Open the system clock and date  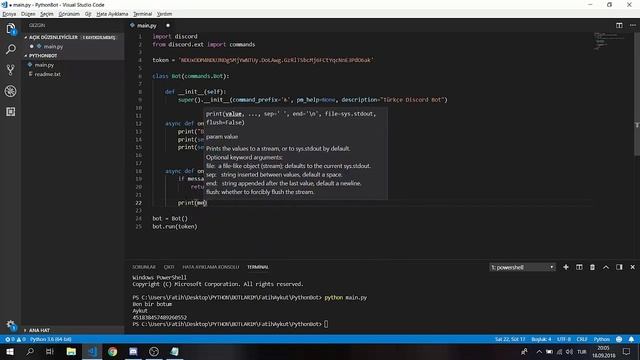tap(604, 351)
